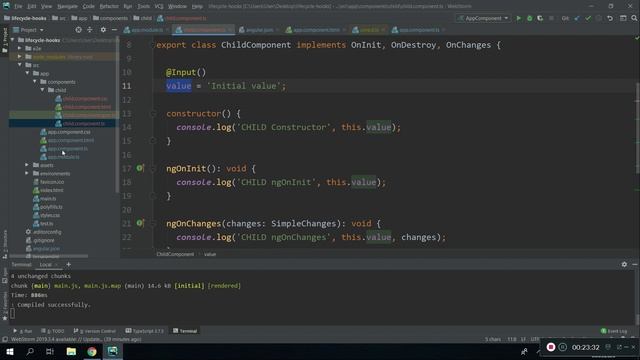Add a new terminal session with plus icon

tap(69, 264)
